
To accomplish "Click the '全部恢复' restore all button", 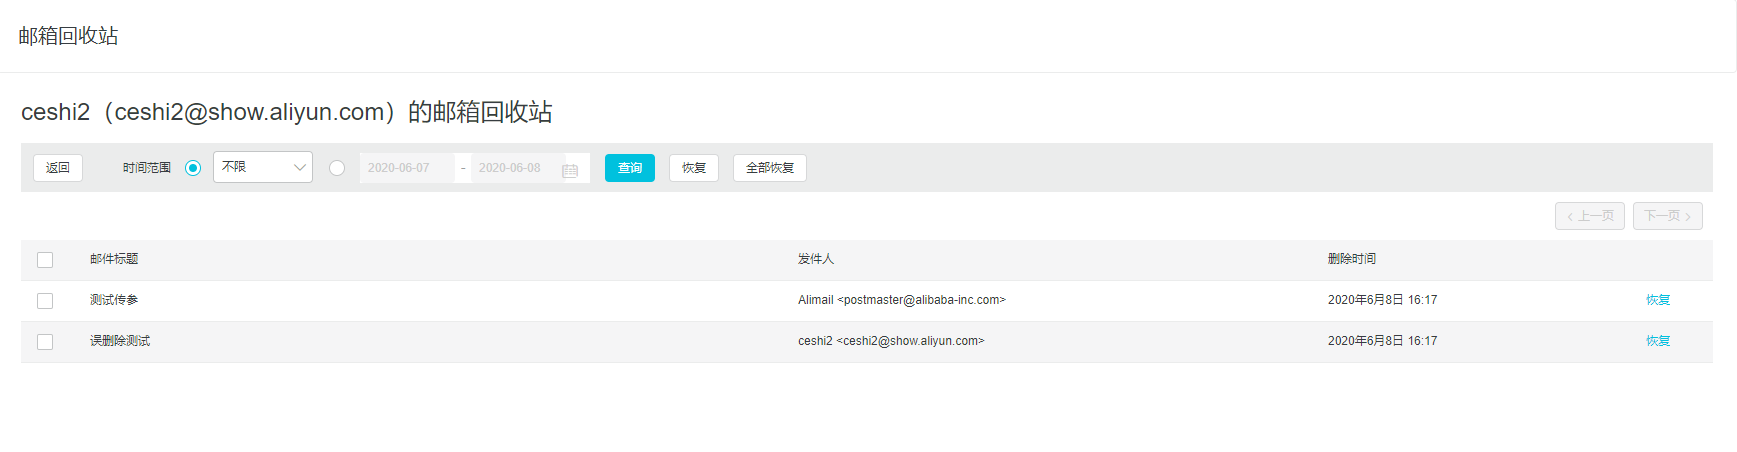I will (x=770, y=168).
